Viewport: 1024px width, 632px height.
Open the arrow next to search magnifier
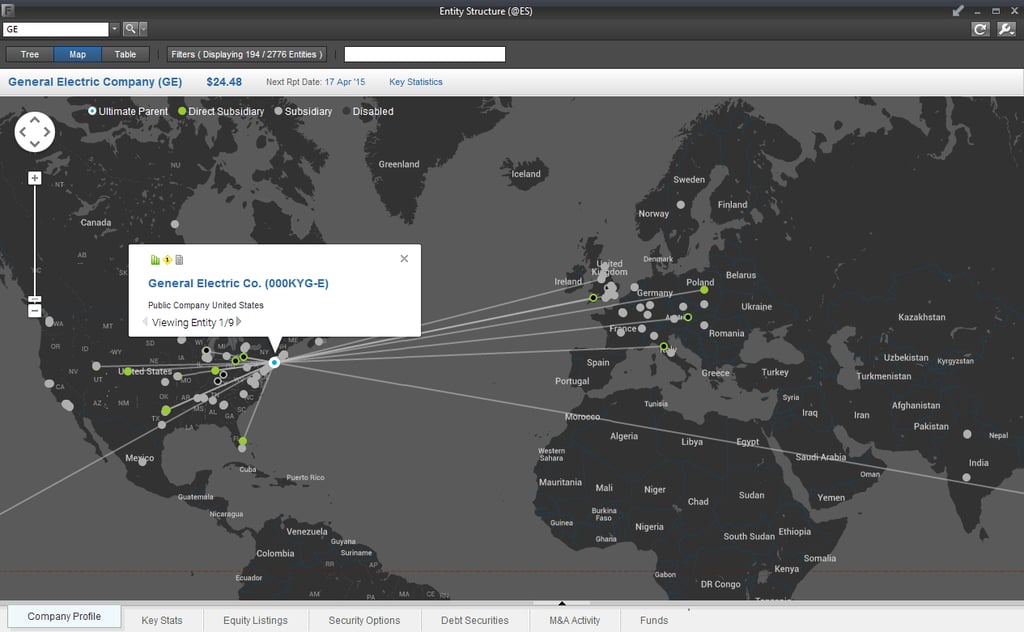click(143, 29)
